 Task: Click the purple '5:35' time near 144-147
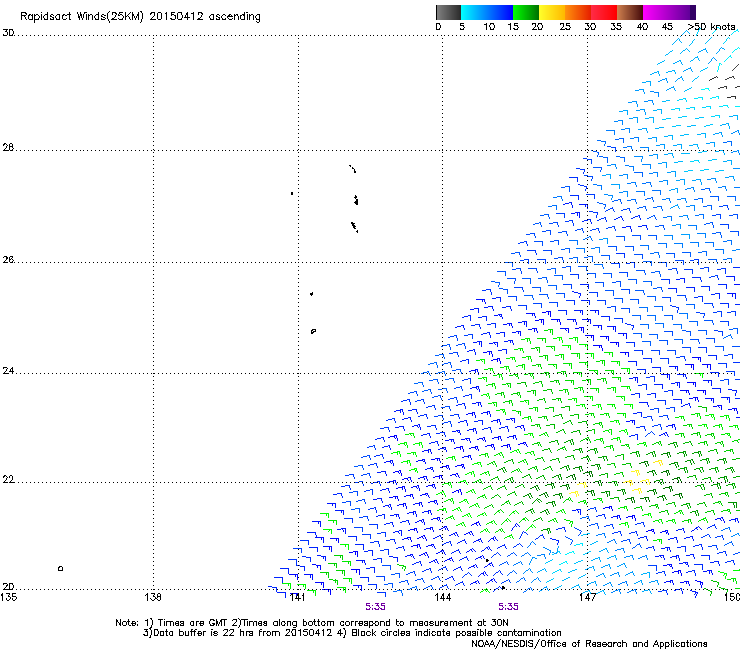tap(508, 607)
